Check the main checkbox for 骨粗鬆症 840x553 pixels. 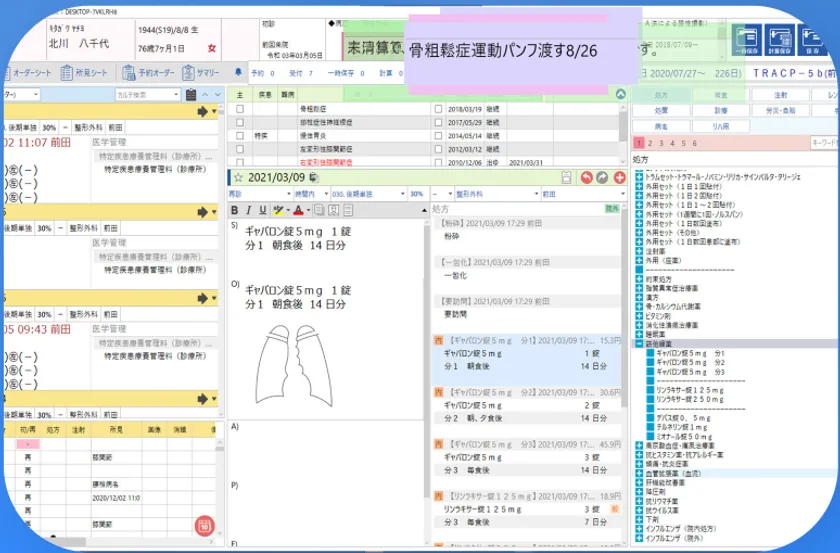pos(239,108)
